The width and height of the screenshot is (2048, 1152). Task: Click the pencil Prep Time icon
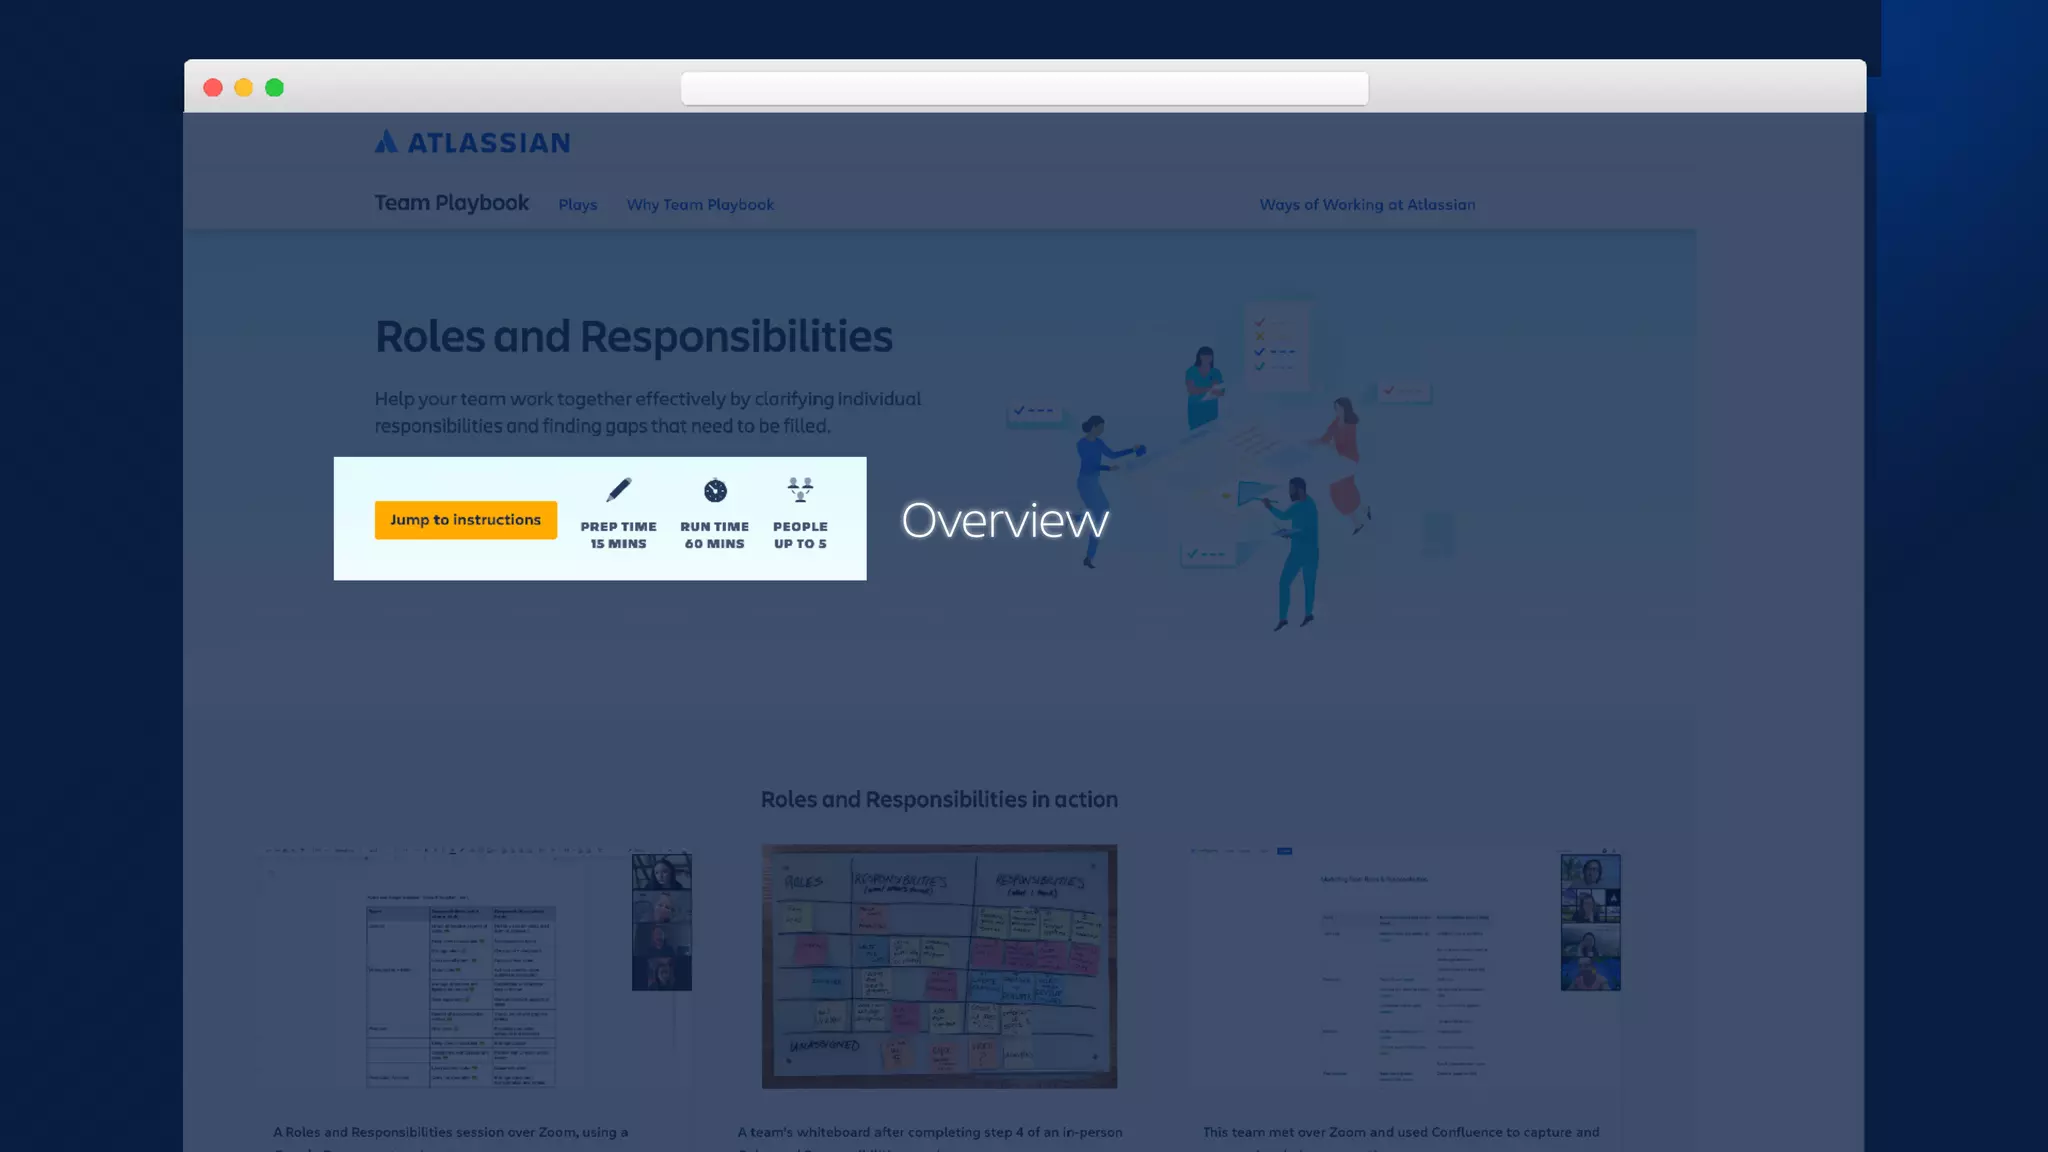point(619,490)
